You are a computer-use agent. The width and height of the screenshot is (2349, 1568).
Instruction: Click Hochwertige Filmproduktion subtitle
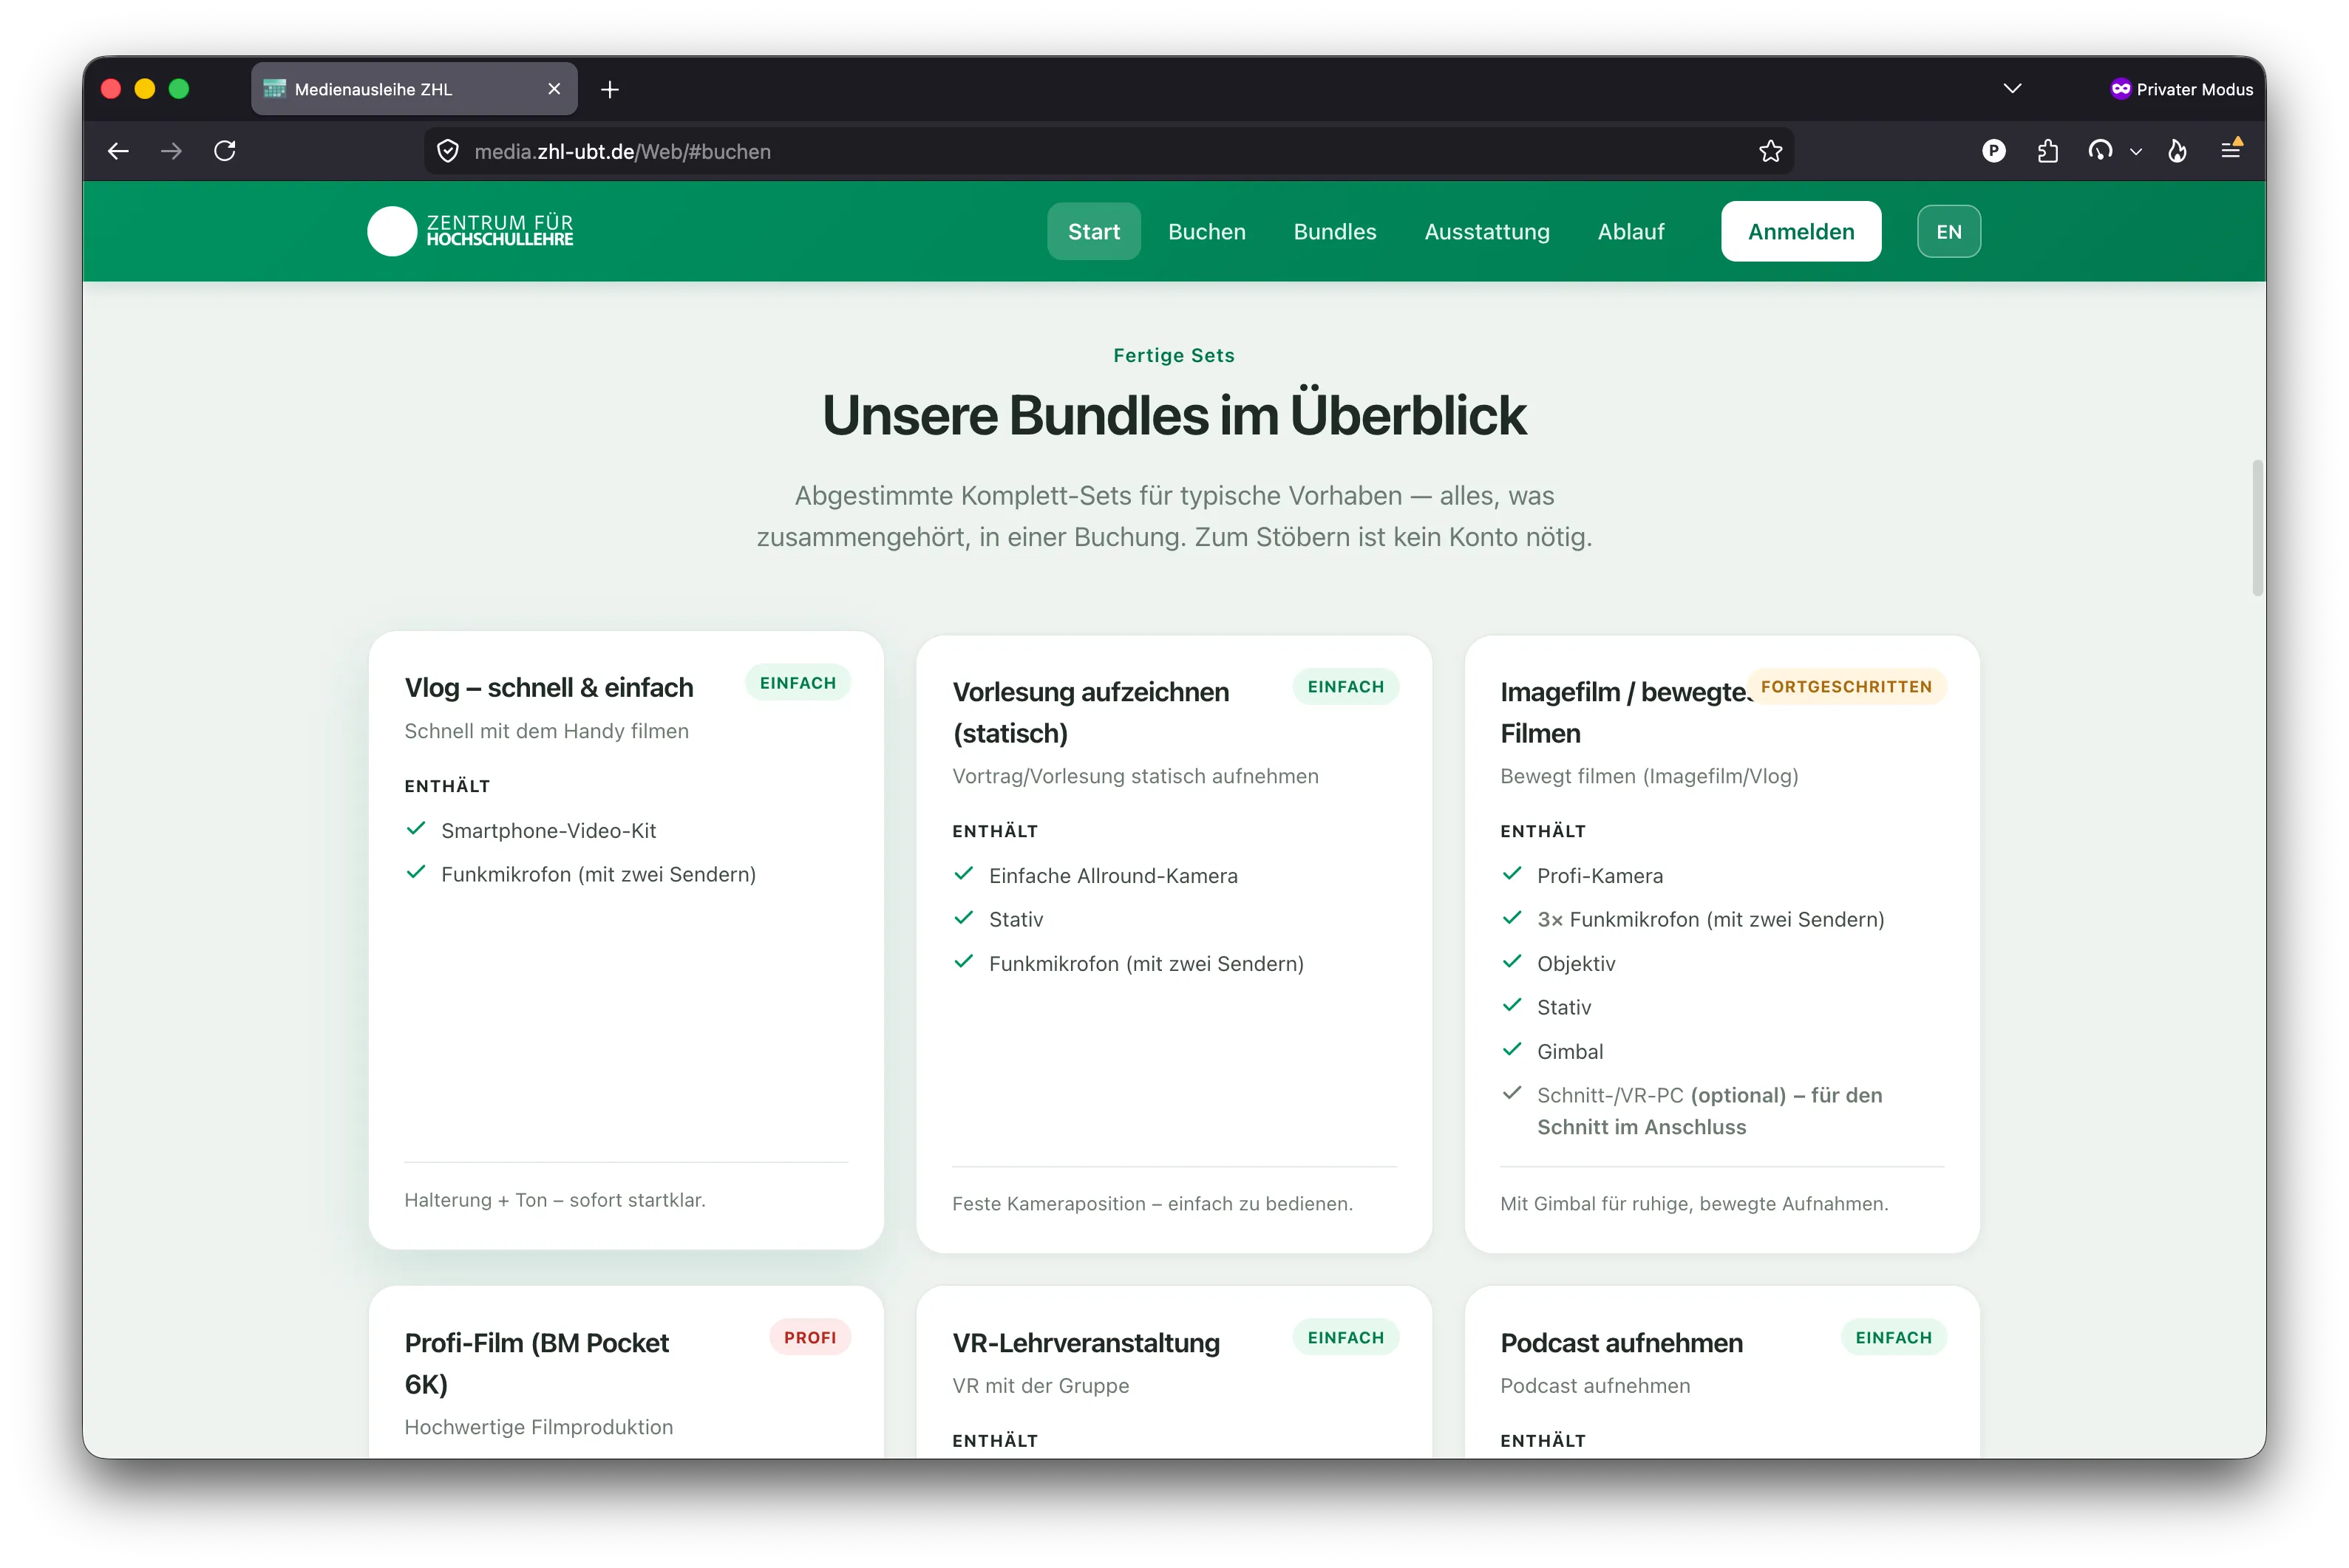(x=538, y=1427)
